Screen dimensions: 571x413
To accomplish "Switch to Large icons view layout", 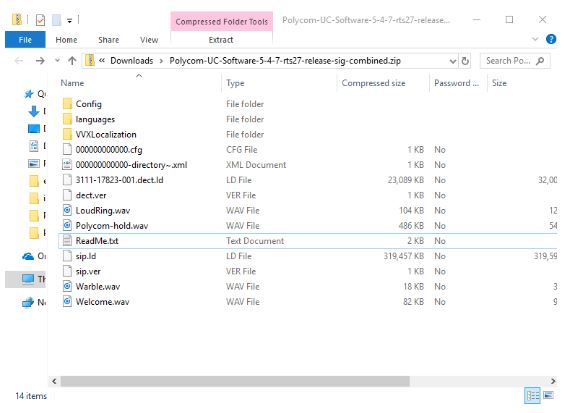I will tap(548, 396).
